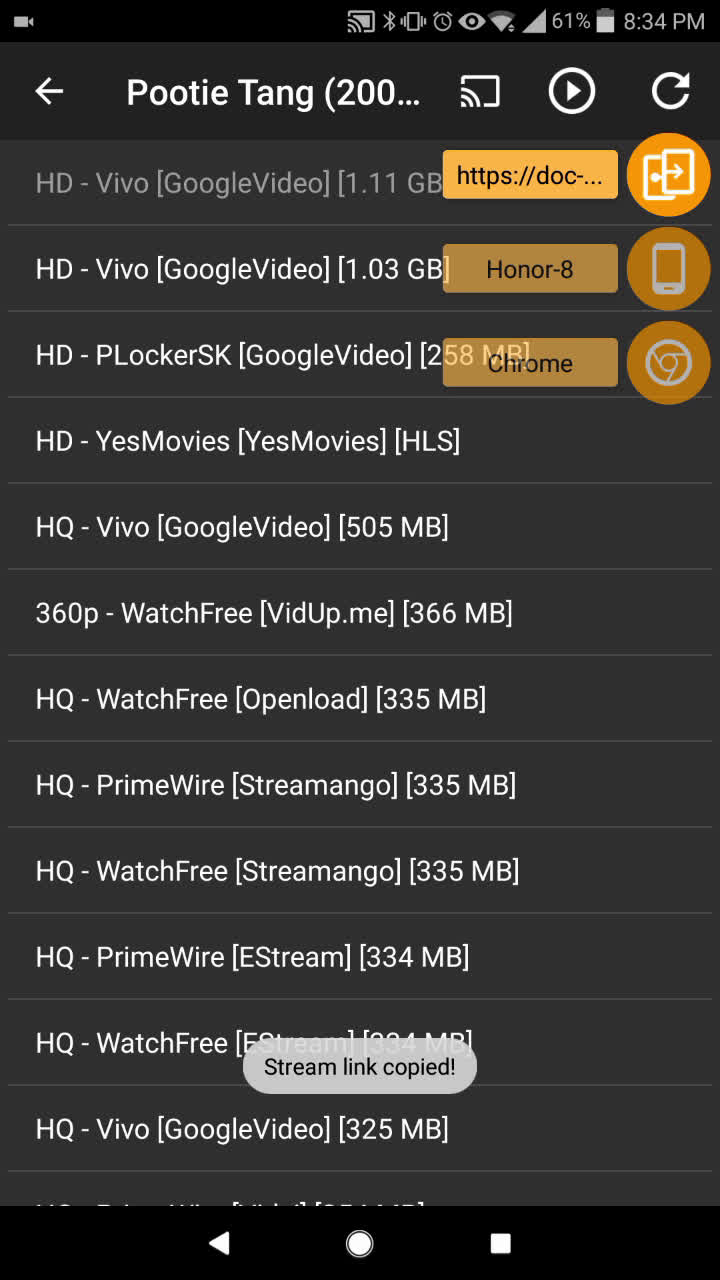The image size is (720, 1280).
Task: Select 360p - WatchFree [VidUp.me] stream
Action: coord(360,613)
